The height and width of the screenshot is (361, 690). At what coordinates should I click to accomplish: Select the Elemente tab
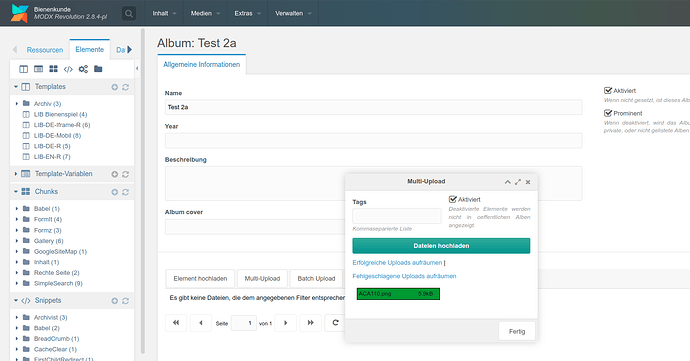(x=90, y=49)
